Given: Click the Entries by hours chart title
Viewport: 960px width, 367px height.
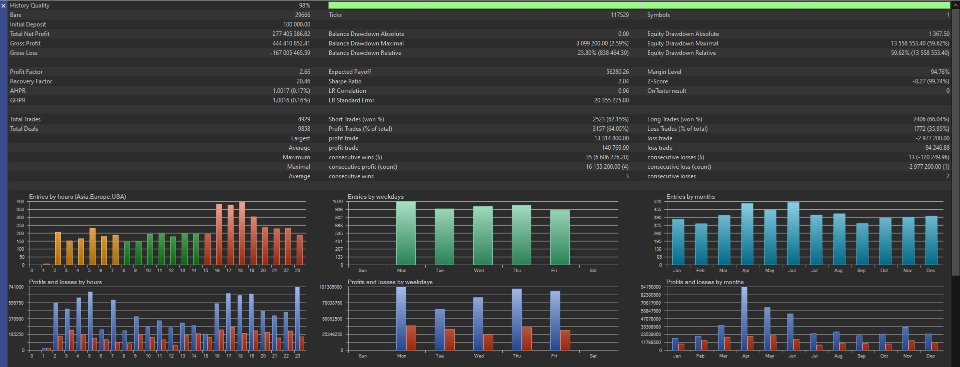Looking at the screenshot, I should coord(78,197).
